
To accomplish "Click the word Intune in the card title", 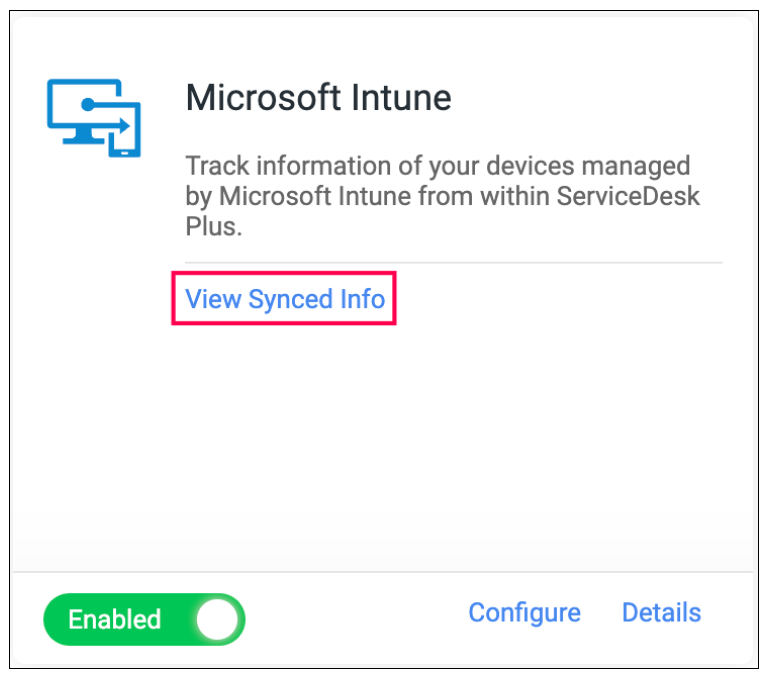I will click(401, 97).
